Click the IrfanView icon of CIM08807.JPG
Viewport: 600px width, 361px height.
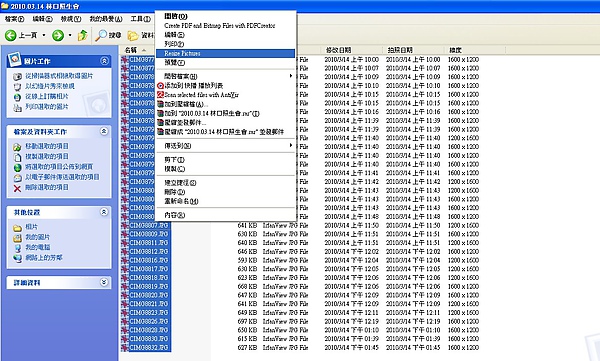pos(125,225)
